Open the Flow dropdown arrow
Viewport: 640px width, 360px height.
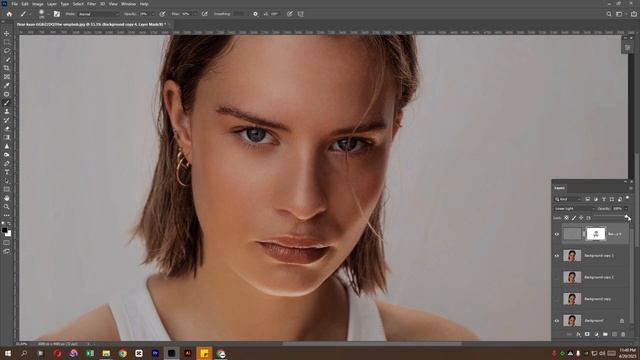coord(195,14)
